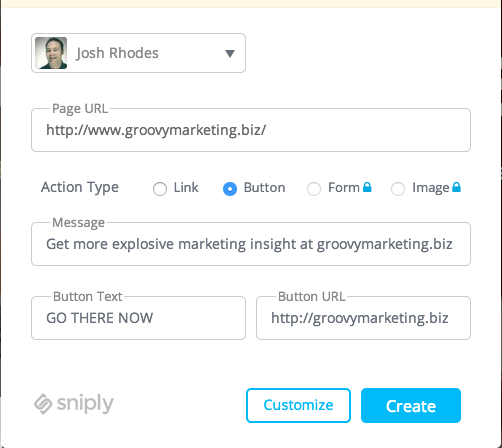Click the Image option label

(x=431, y=188)
